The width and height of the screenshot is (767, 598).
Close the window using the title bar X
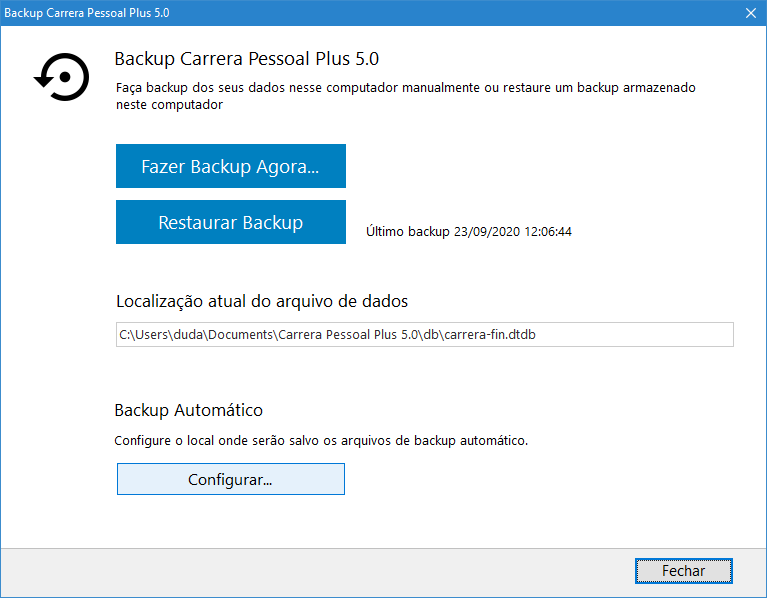tap(750, 13)
